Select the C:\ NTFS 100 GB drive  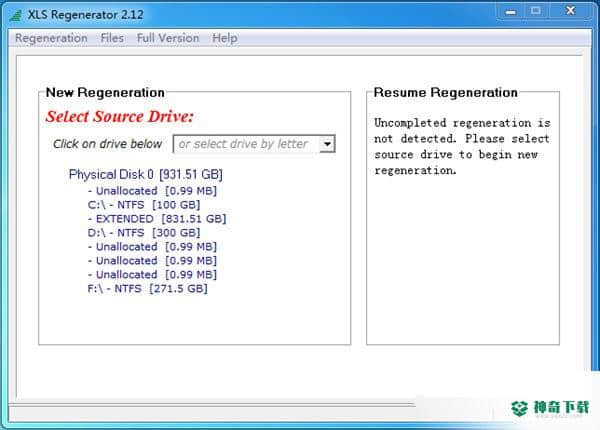(144, 205)
